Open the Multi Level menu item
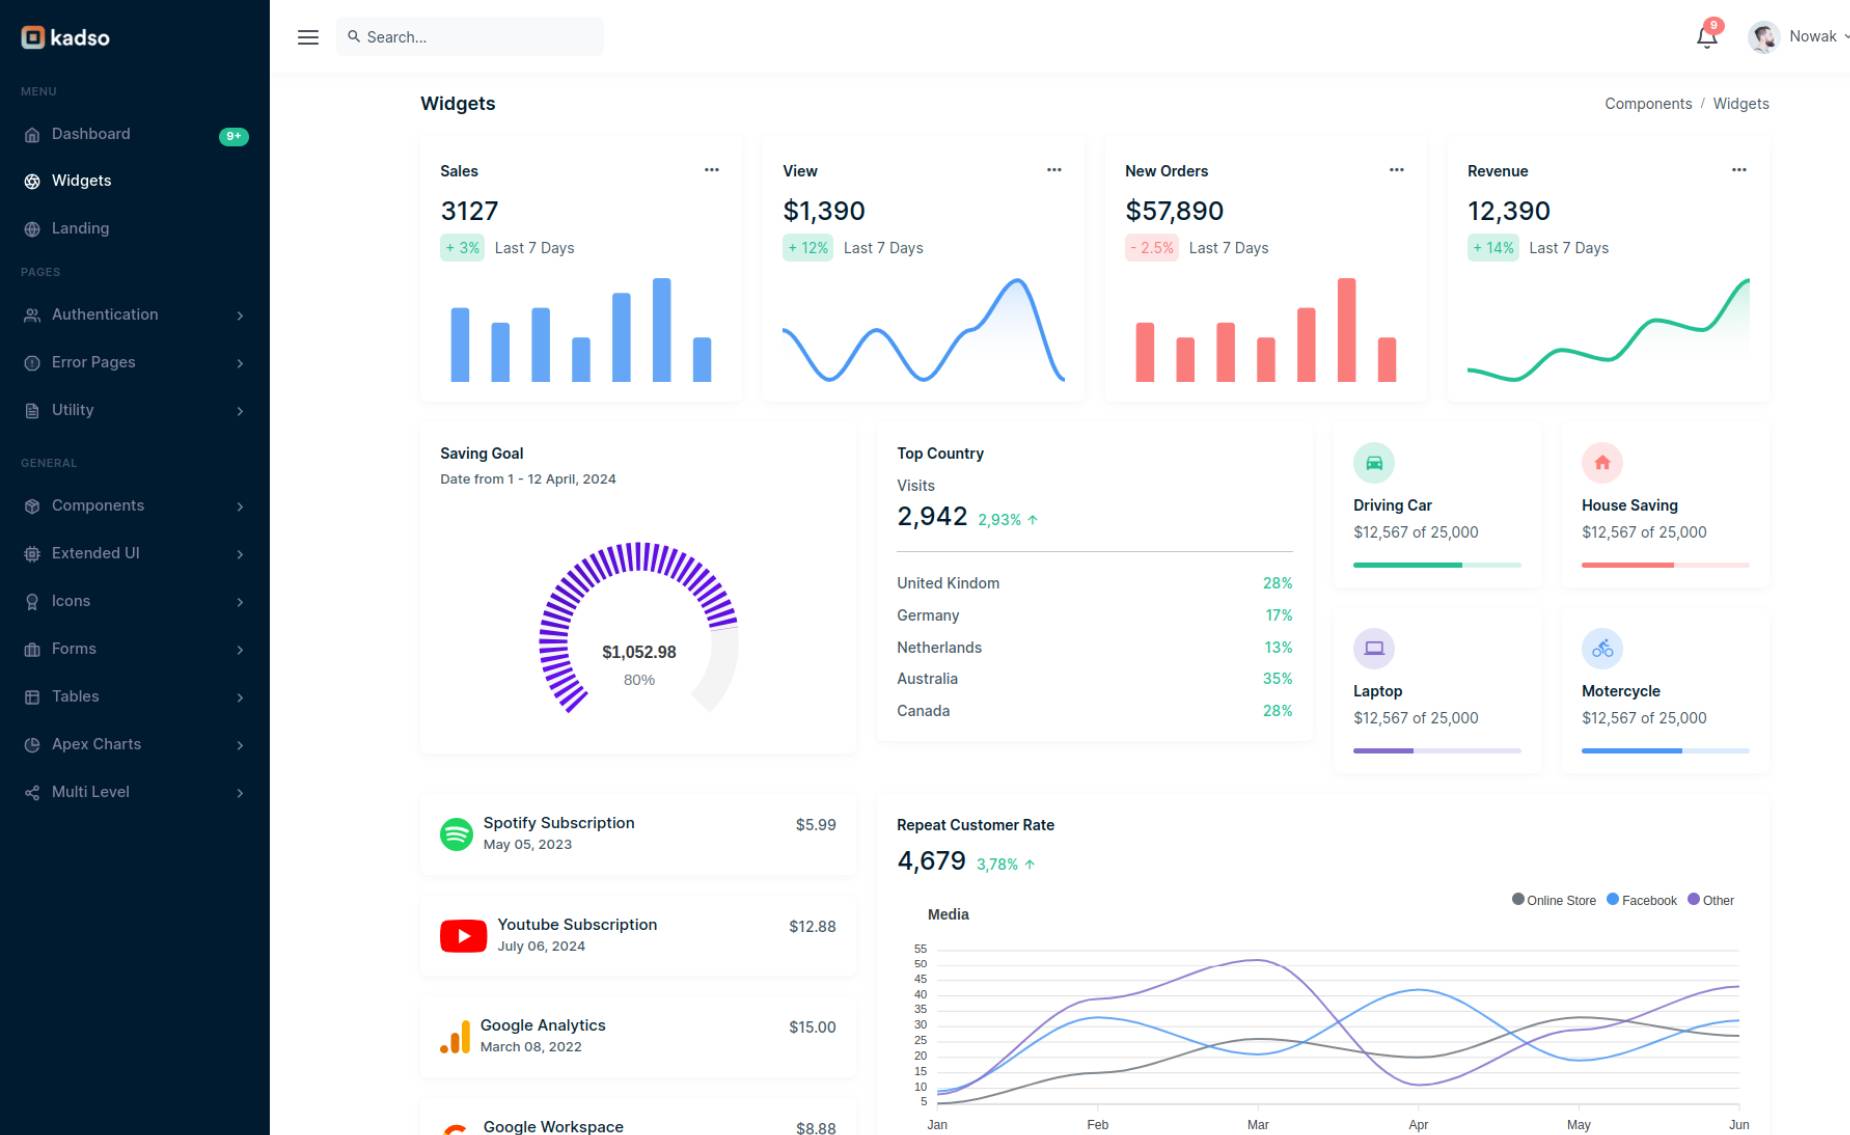This screenshot has width=1850, height=1135. (135, 792)
